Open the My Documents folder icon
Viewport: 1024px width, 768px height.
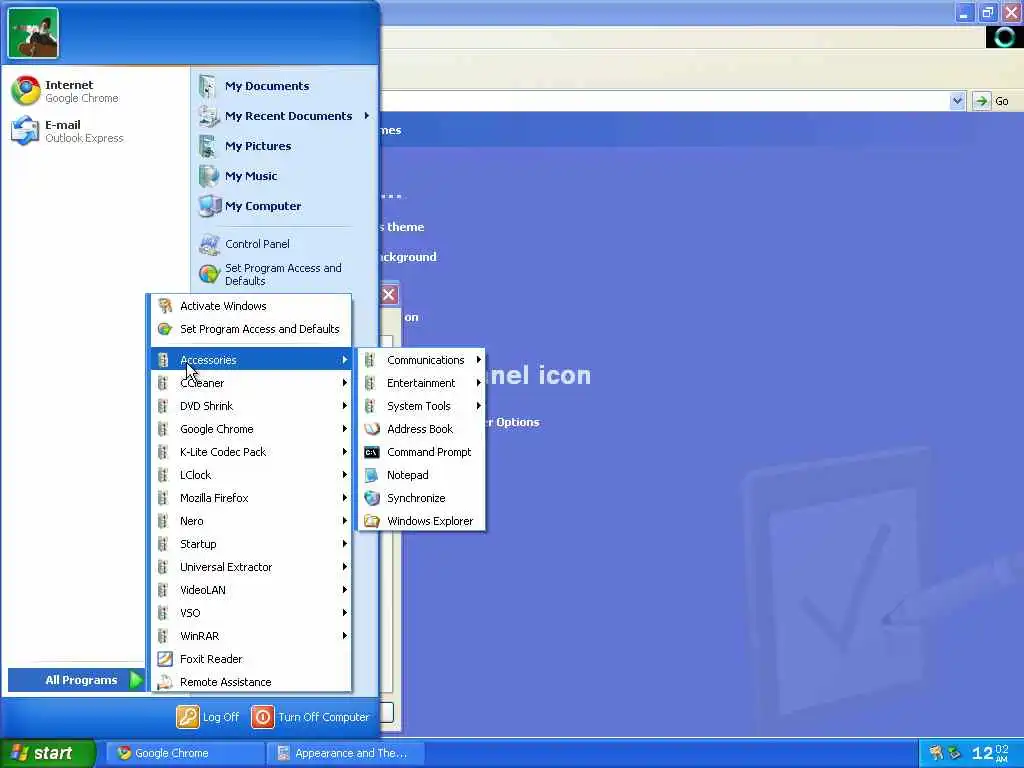click(x=208, y=86)
